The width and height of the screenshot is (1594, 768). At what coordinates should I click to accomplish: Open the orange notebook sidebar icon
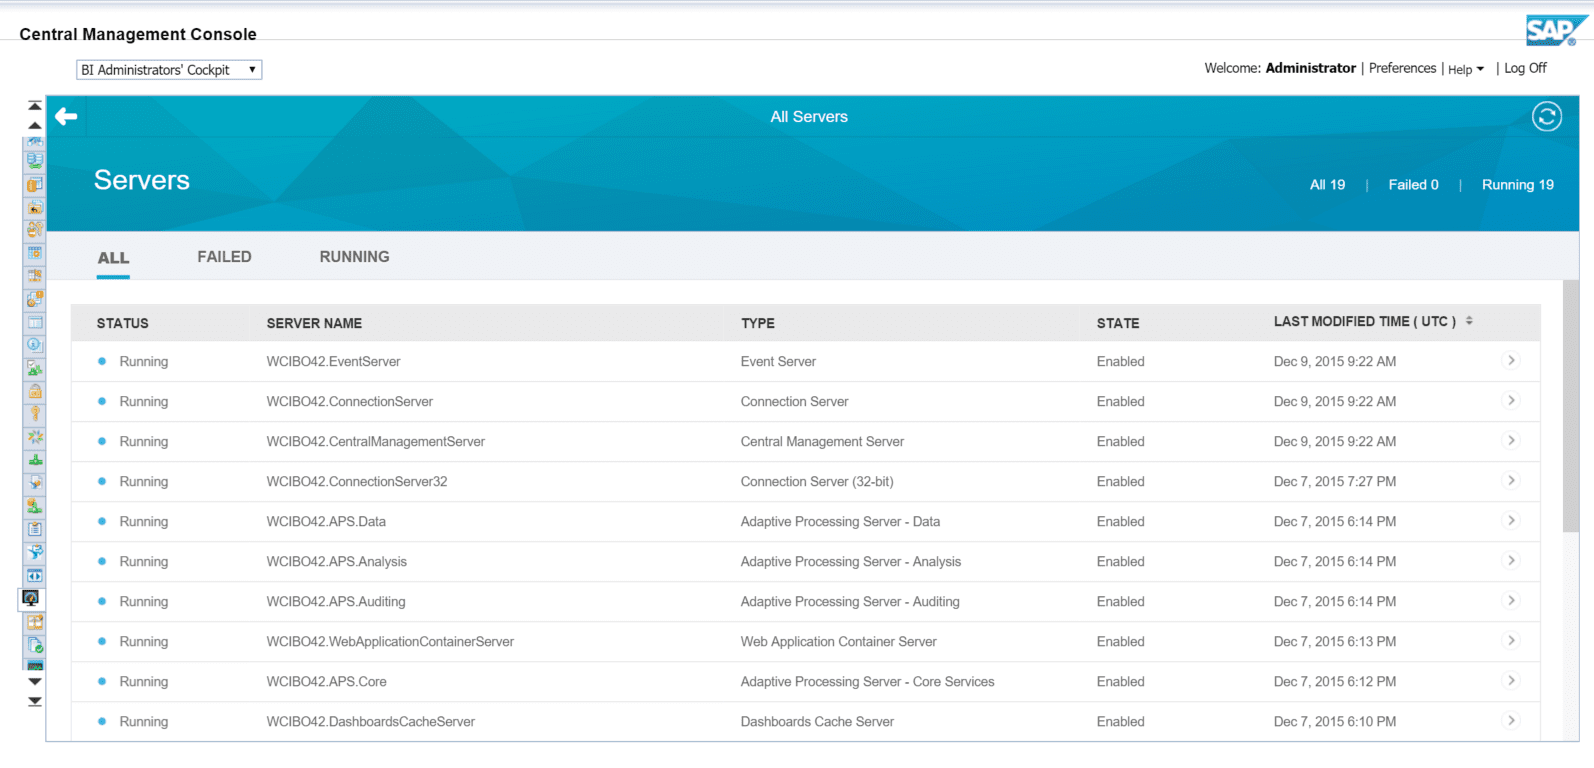(35, 184)
